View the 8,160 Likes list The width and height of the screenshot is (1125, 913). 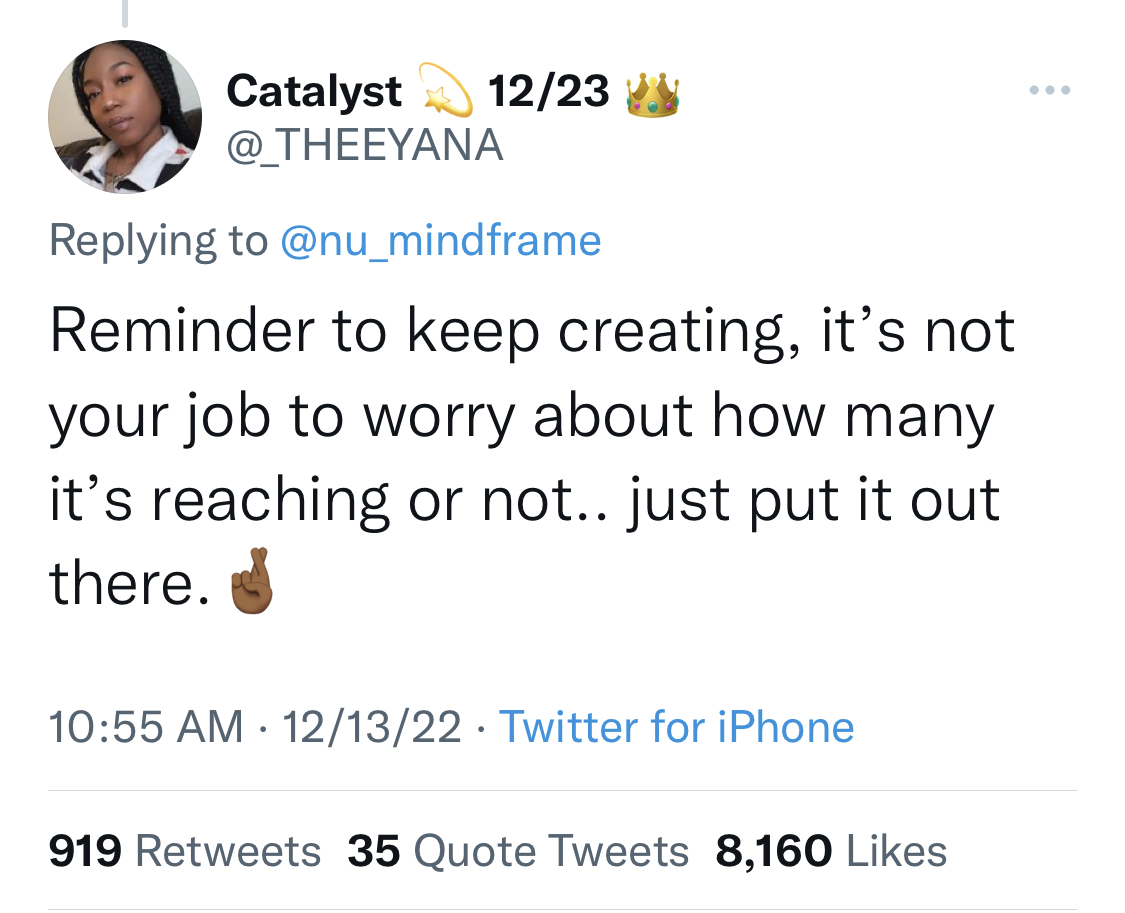pyautogui.click(x=831, y=851)
